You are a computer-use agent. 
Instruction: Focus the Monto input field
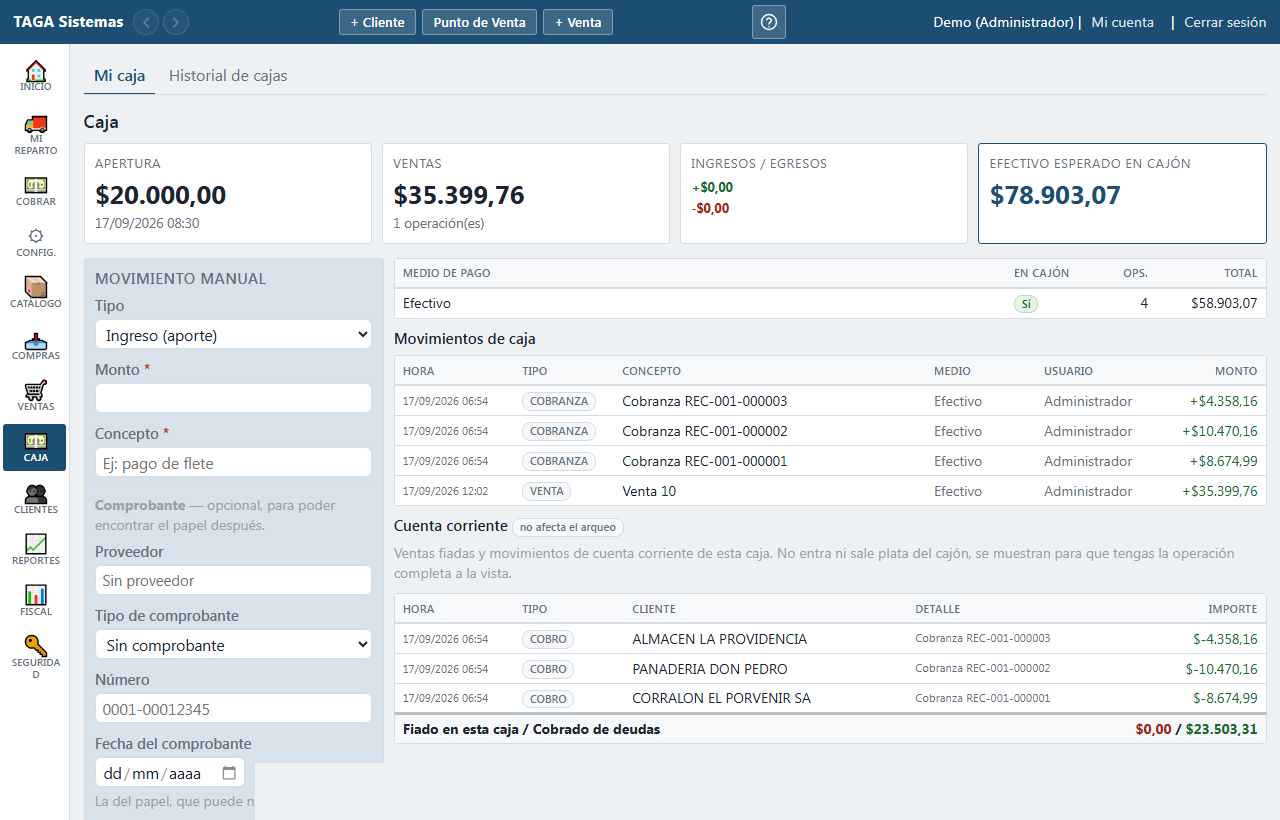click(x=233, y=398)
